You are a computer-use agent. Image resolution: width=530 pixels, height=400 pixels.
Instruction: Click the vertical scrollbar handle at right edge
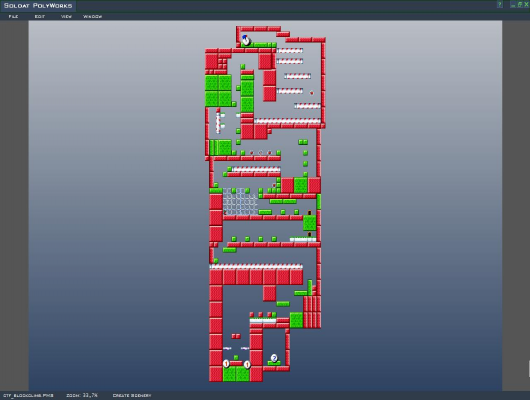(x=529, y=369)
